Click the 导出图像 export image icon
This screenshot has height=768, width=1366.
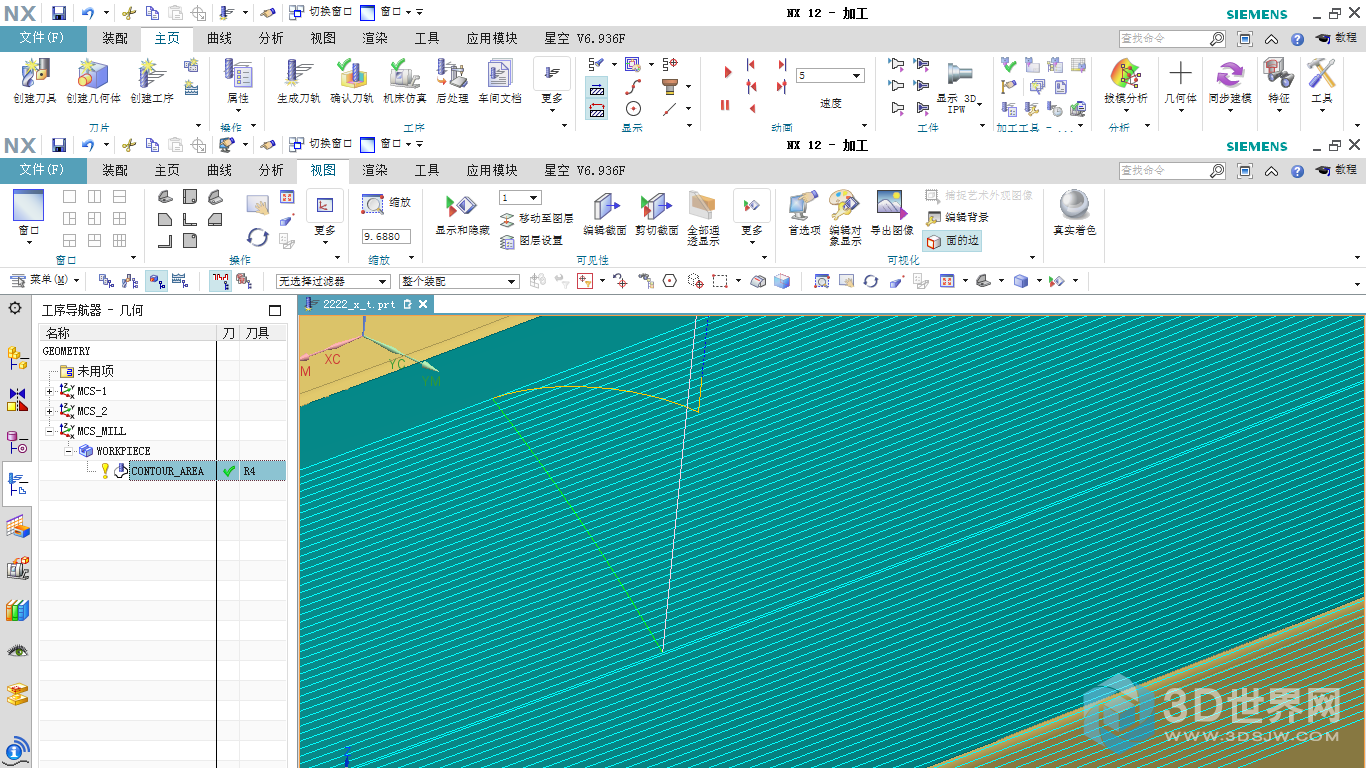coord(891,206)
